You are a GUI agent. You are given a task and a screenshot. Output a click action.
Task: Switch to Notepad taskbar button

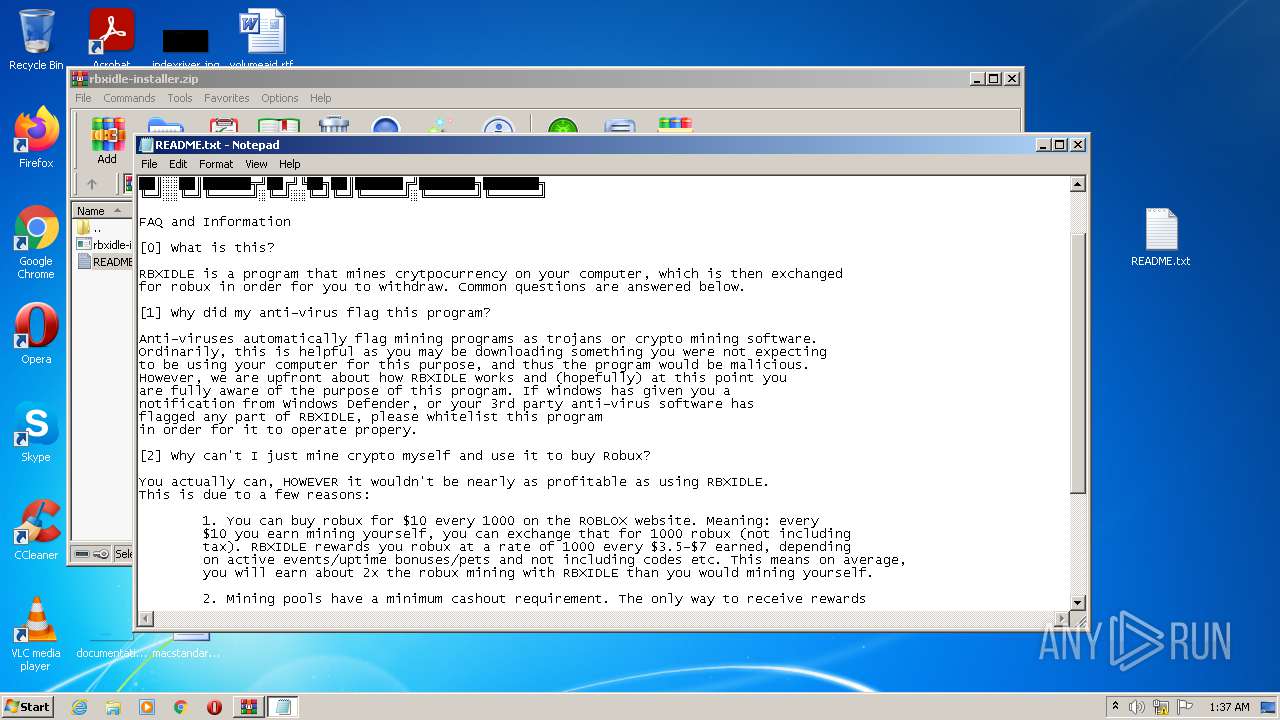[x=283, y=707]
